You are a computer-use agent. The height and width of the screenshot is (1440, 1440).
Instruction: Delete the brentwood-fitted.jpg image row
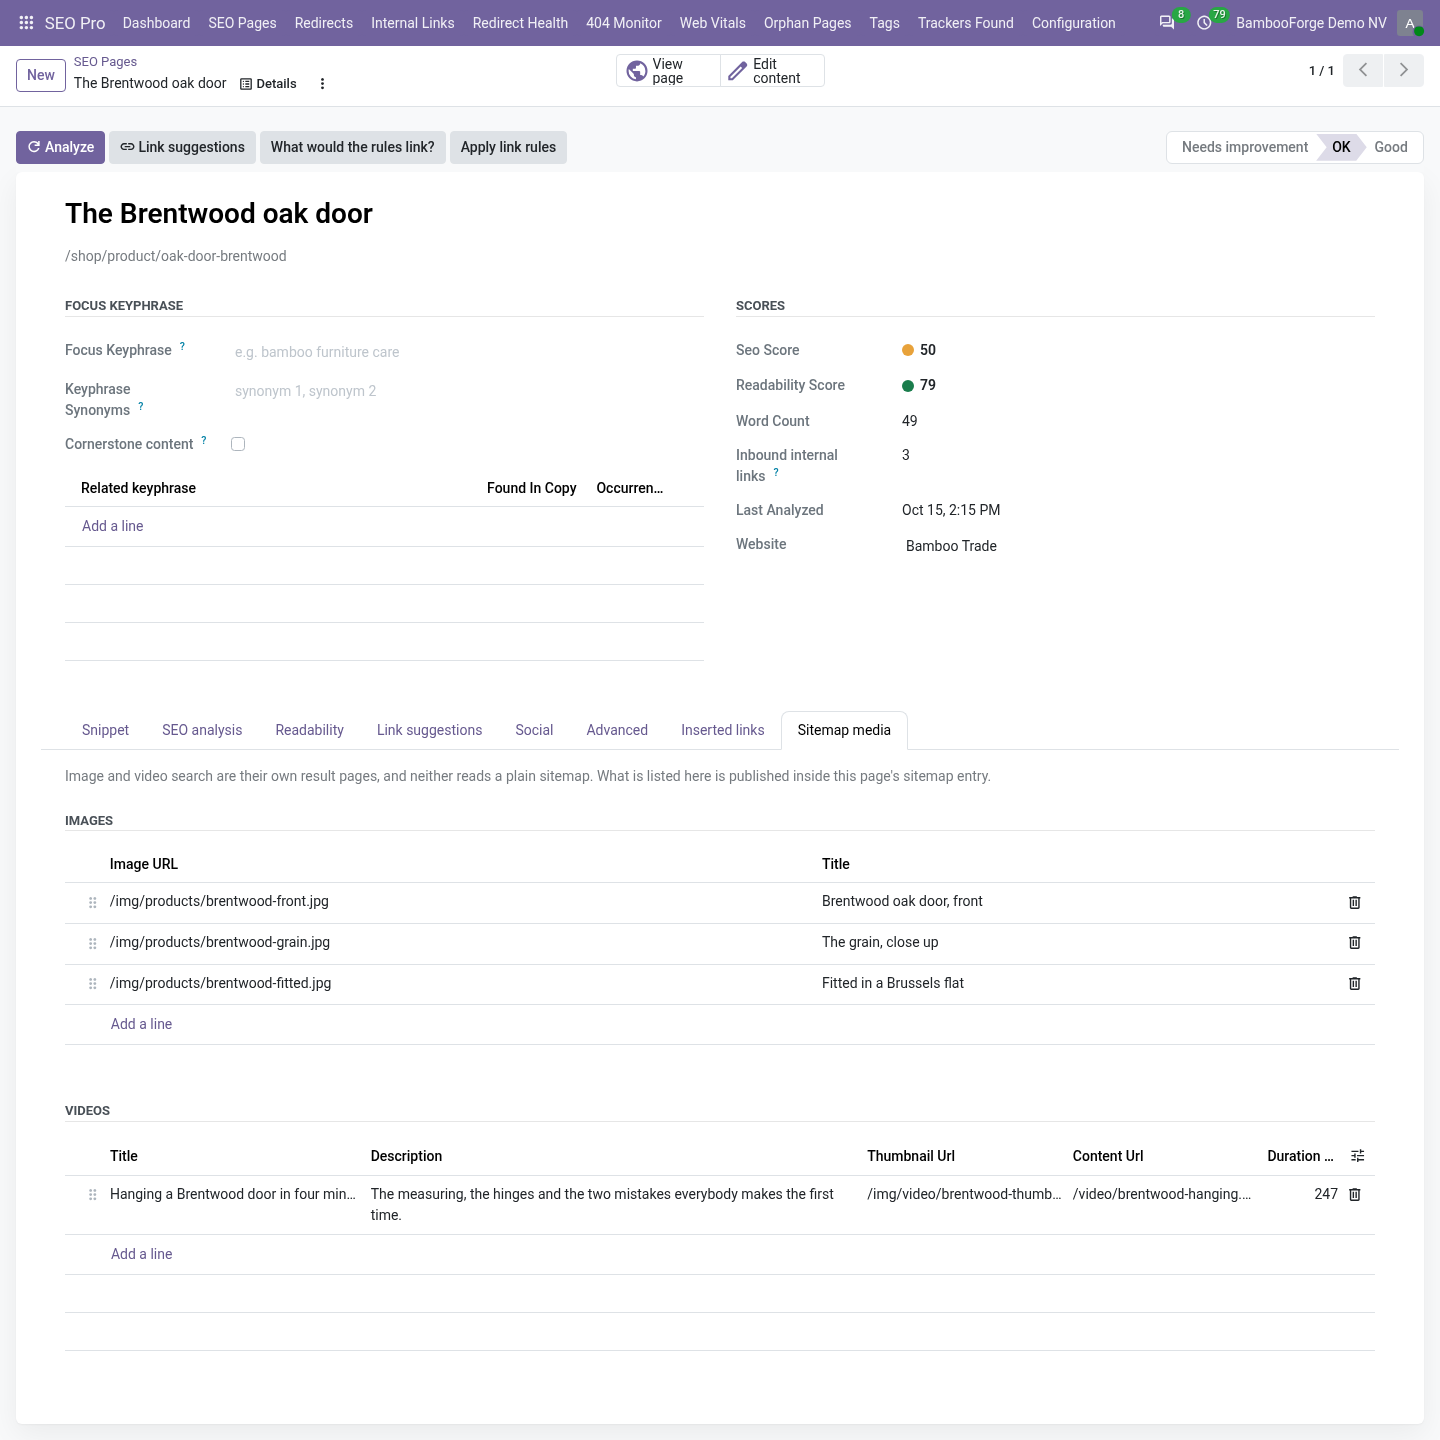click(x=1355, y=983)
